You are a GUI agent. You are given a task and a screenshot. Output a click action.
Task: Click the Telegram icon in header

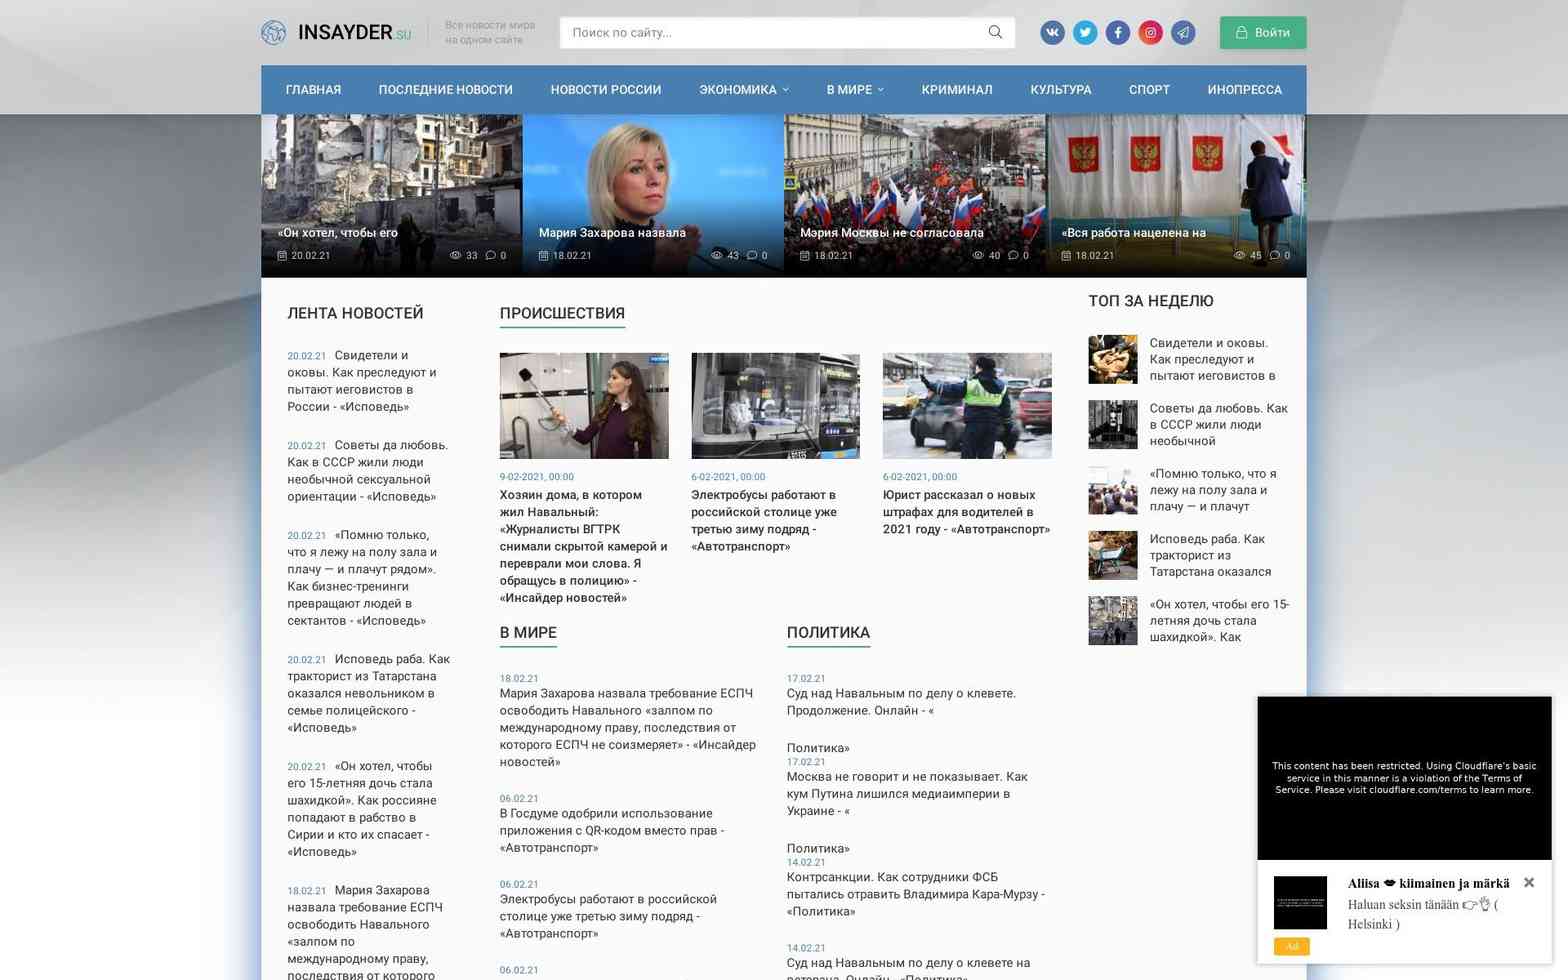pyautogui.click(x=1183, y=33)
